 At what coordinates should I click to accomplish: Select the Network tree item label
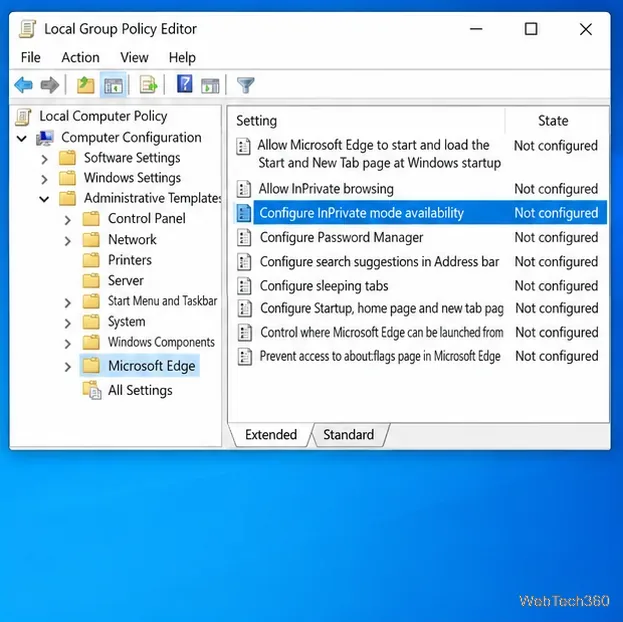pos(132,240)
